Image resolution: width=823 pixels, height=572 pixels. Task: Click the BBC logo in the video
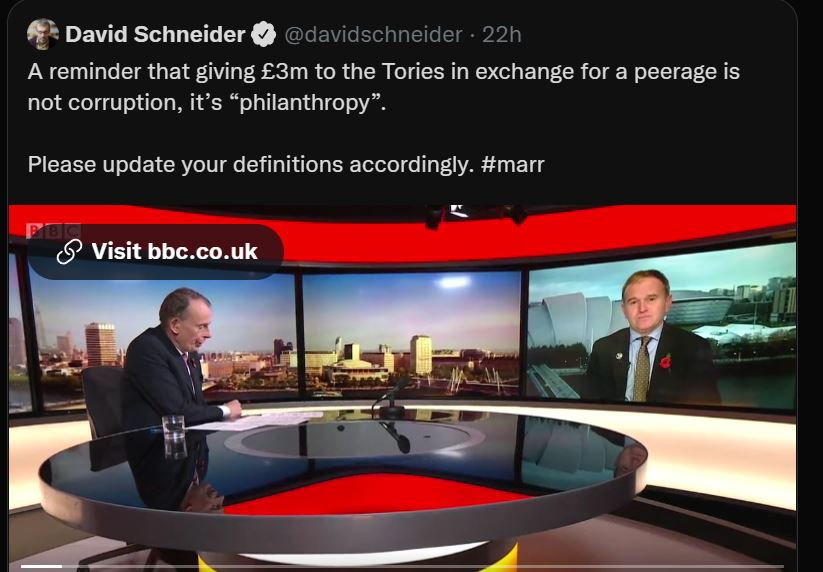pyautogui.click(x=52, y=230)
